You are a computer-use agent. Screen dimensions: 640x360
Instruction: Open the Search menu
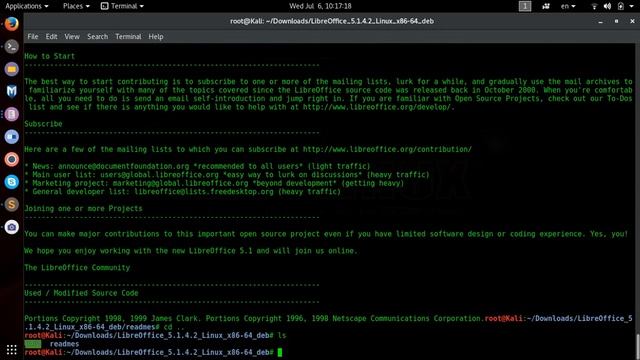coord(98,37)
